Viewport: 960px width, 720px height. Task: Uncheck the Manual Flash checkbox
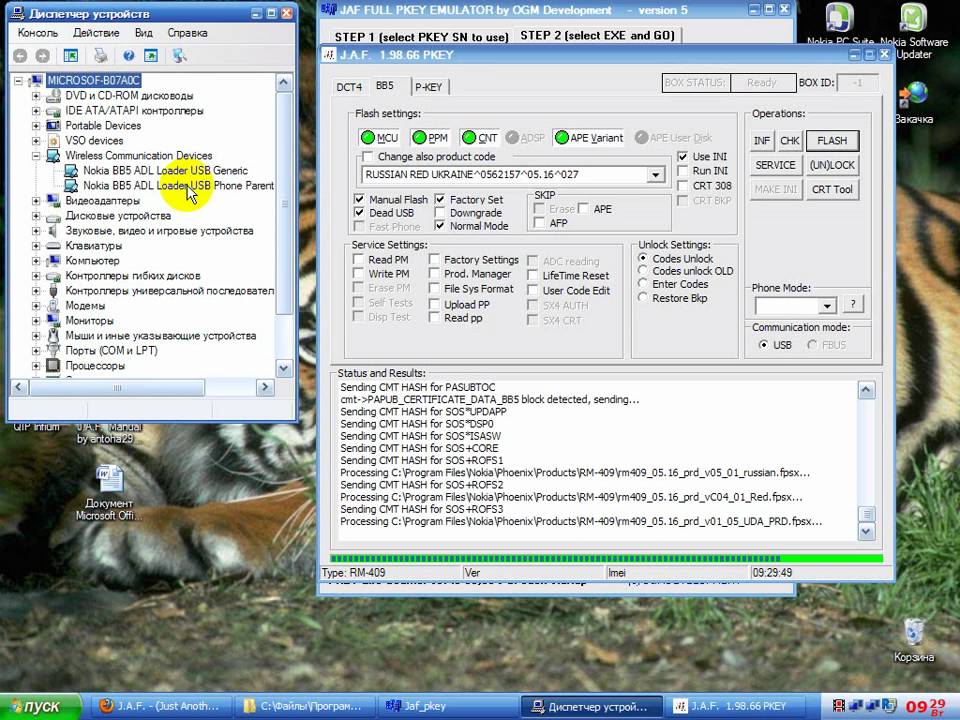[359, 200]
